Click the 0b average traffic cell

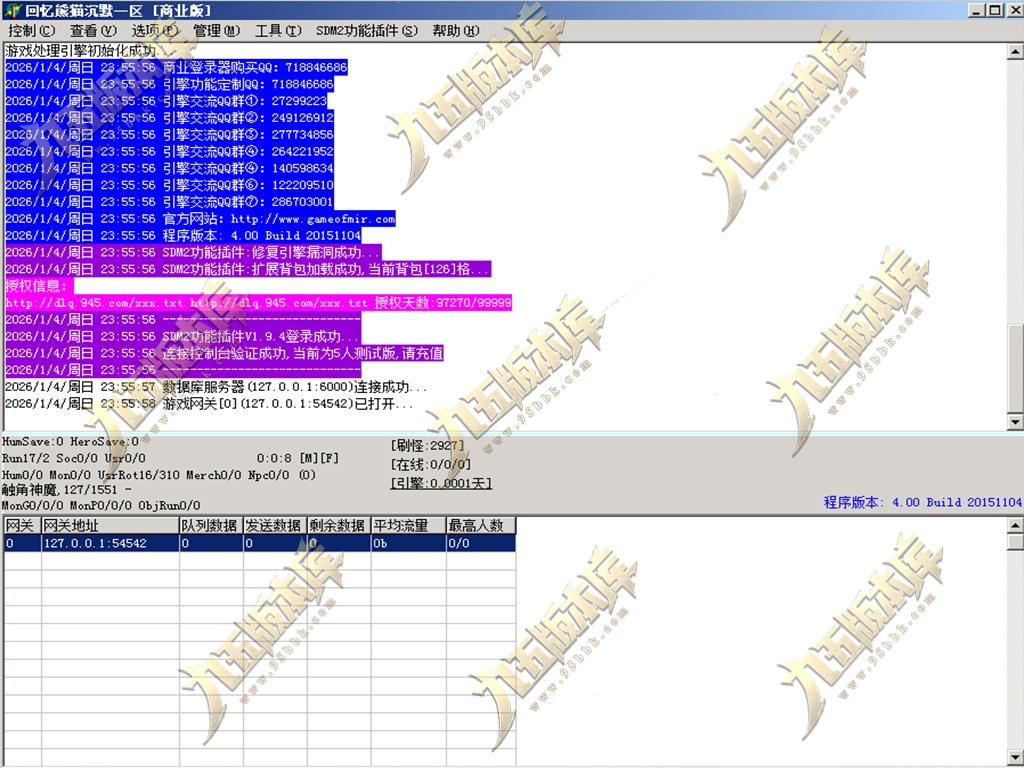408,543
